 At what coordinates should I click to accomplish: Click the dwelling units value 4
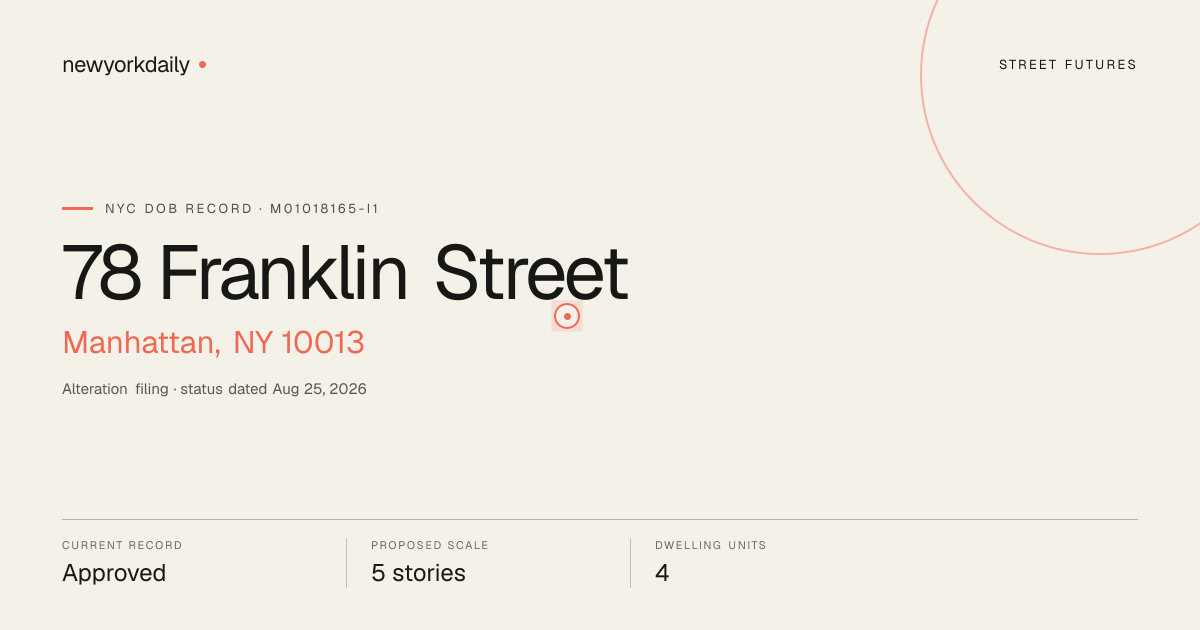(x=662, y=574)
